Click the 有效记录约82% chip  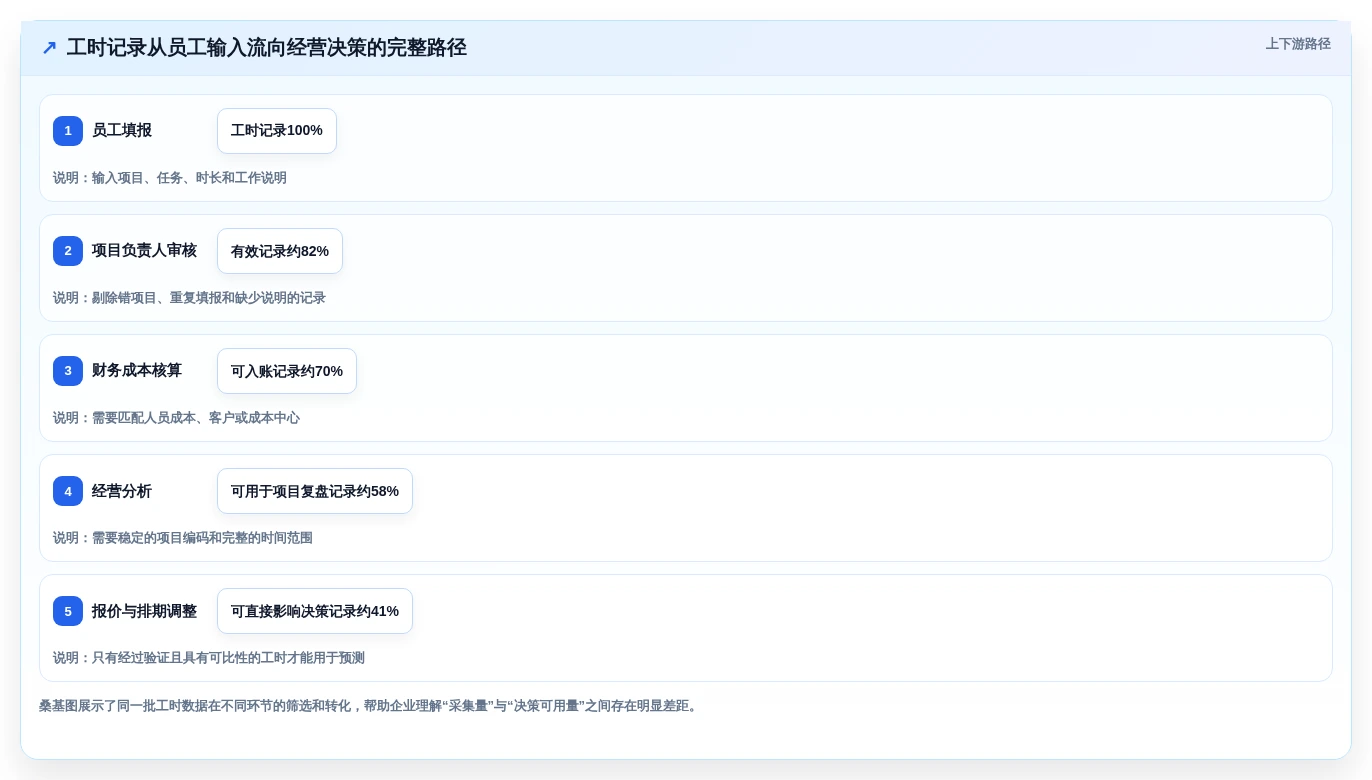[280, 251]
